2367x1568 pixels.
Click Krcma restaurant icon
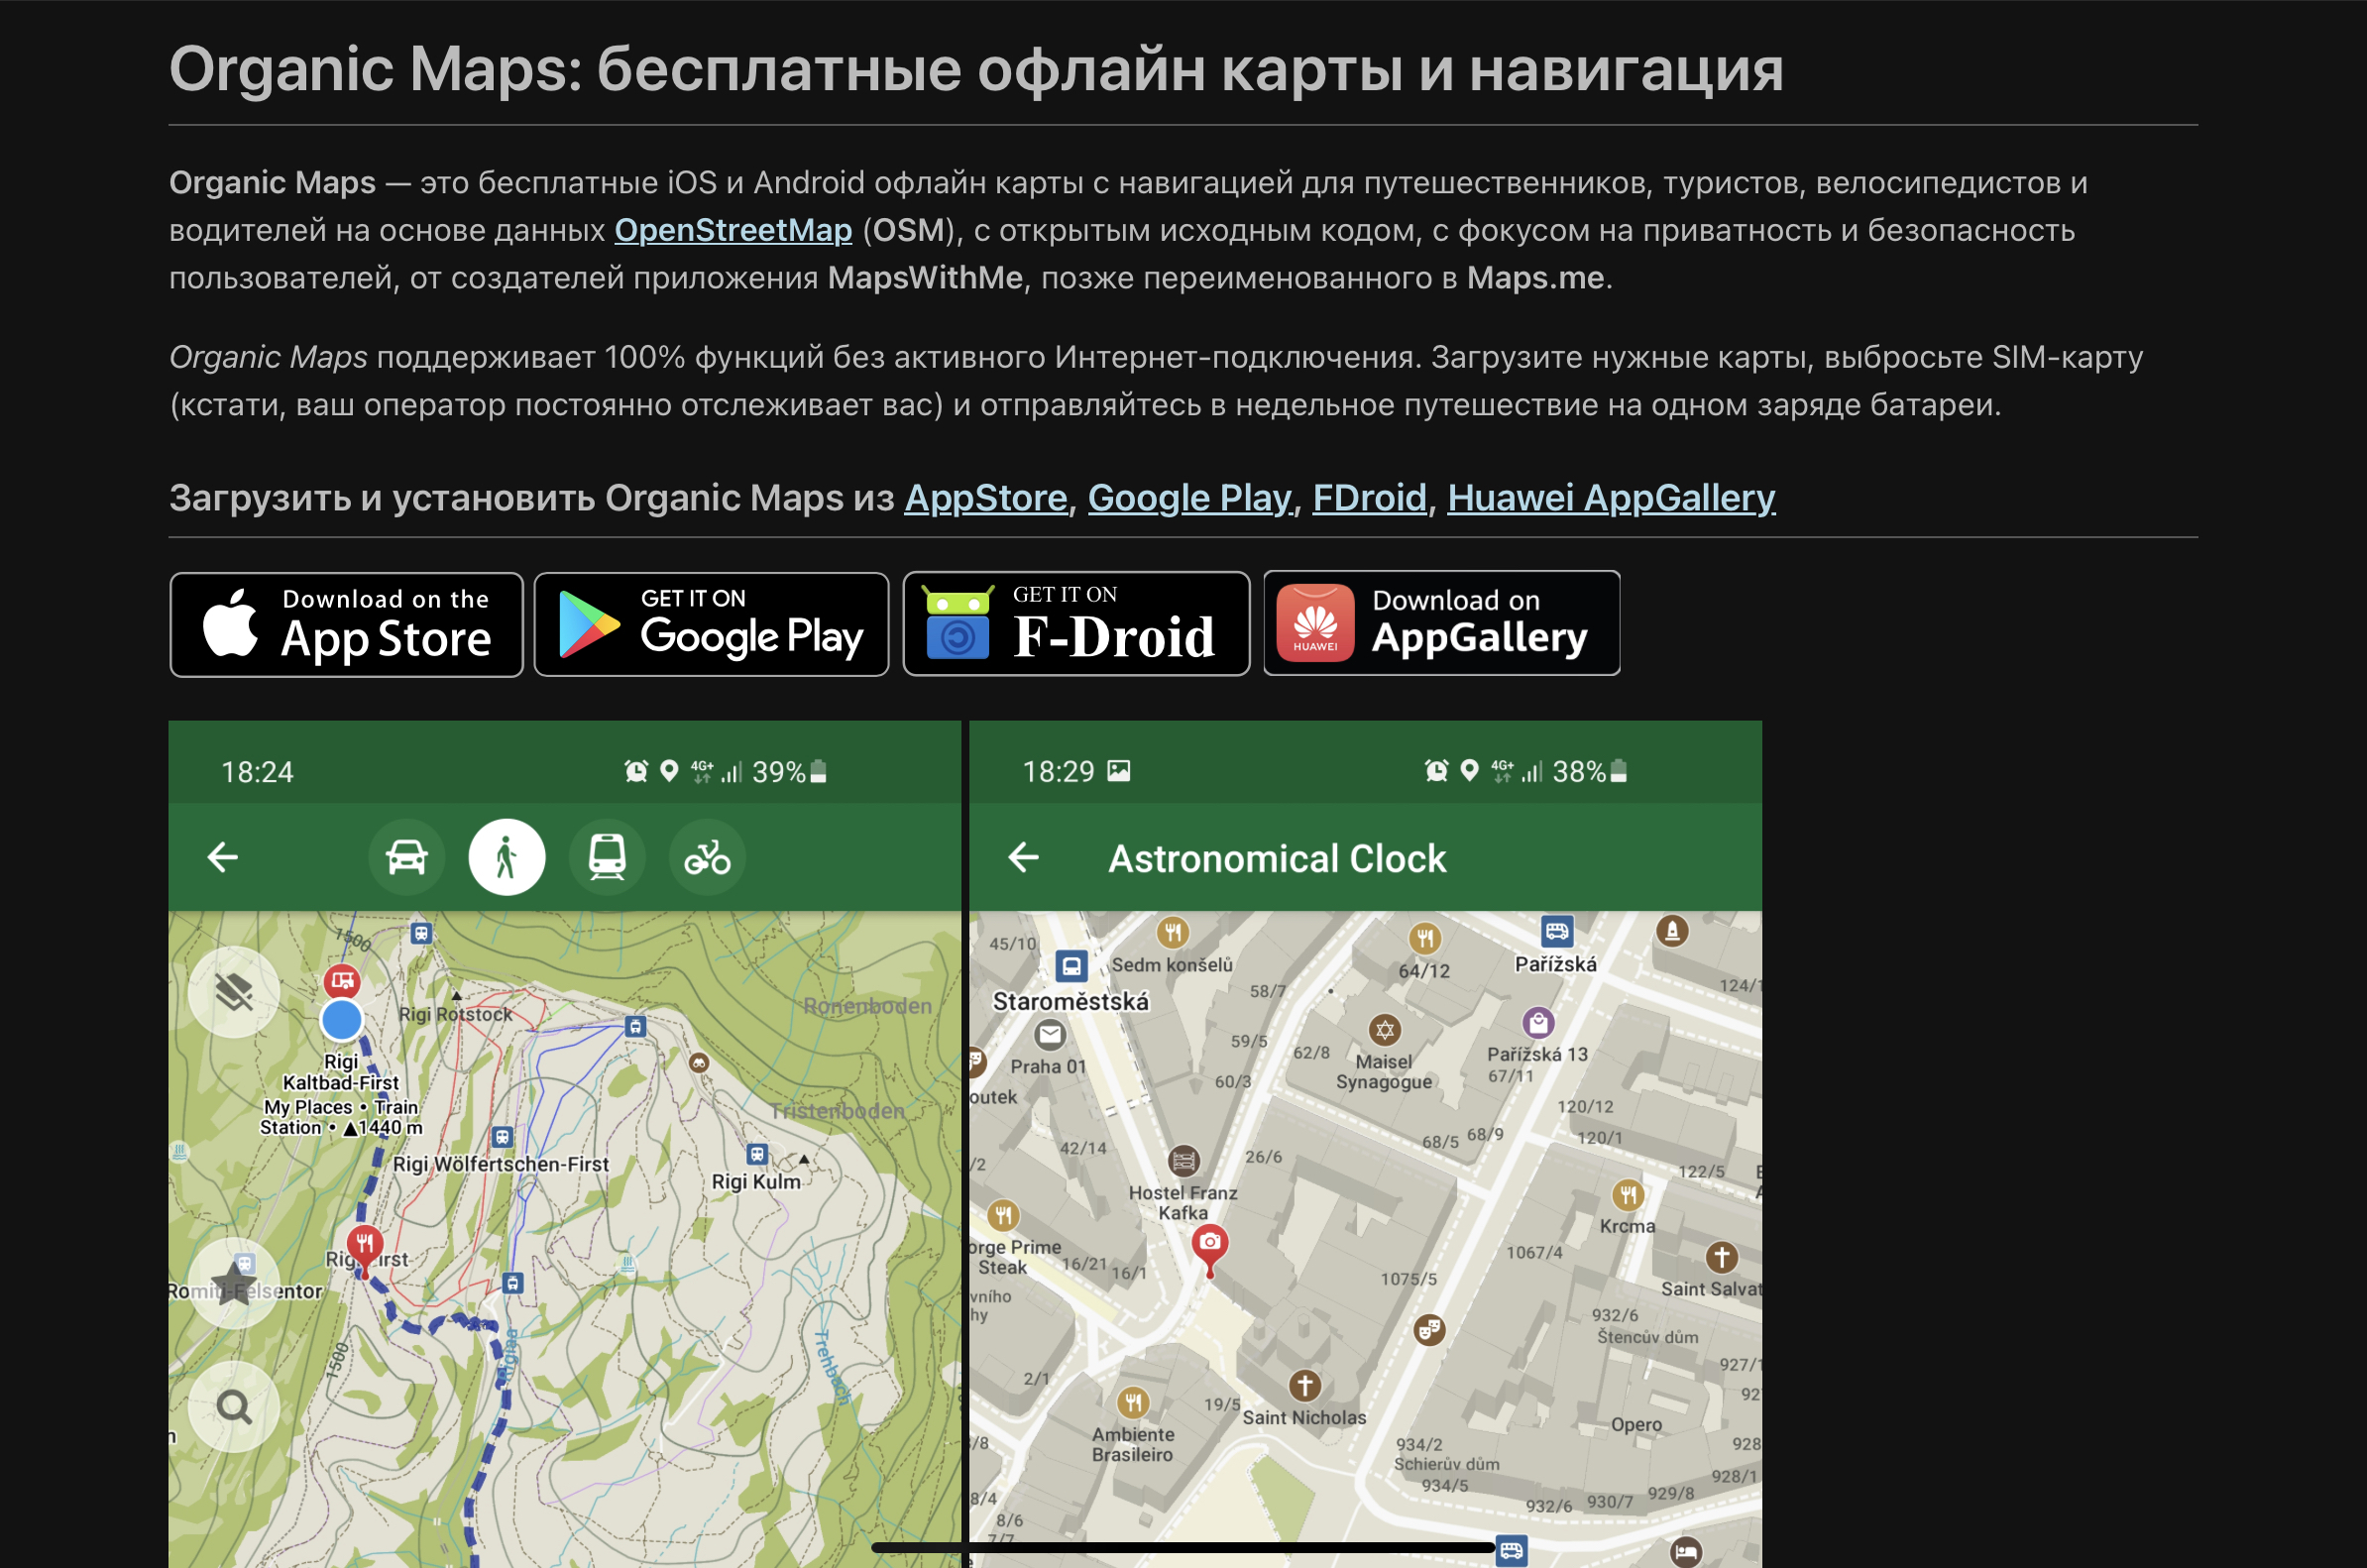(x=1628, y=1194)
